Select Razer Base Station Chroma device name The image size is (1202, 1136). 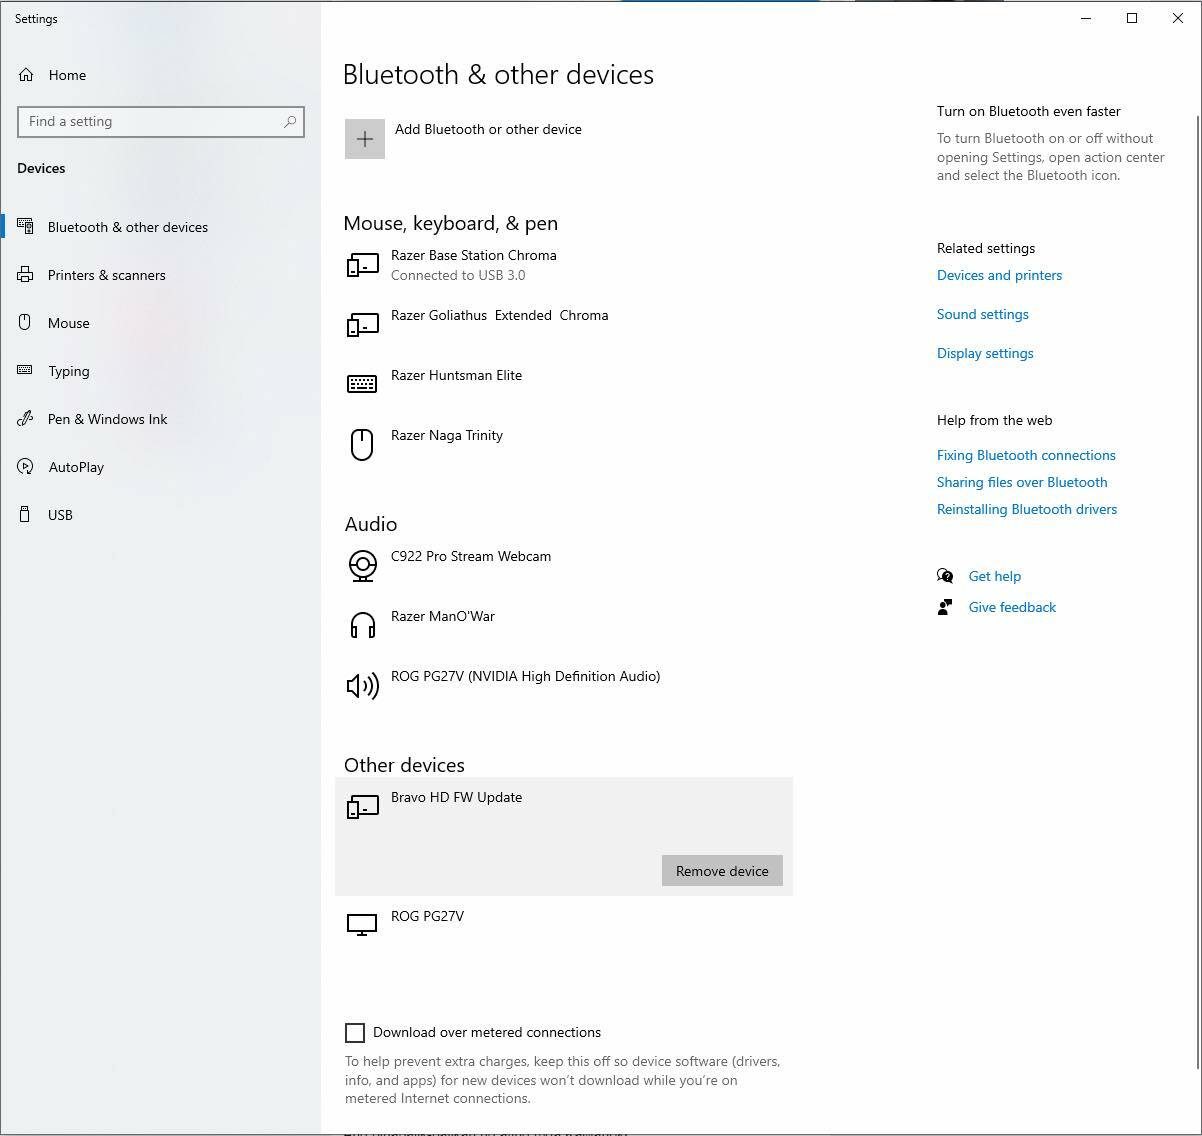click(x=474, y=255)
